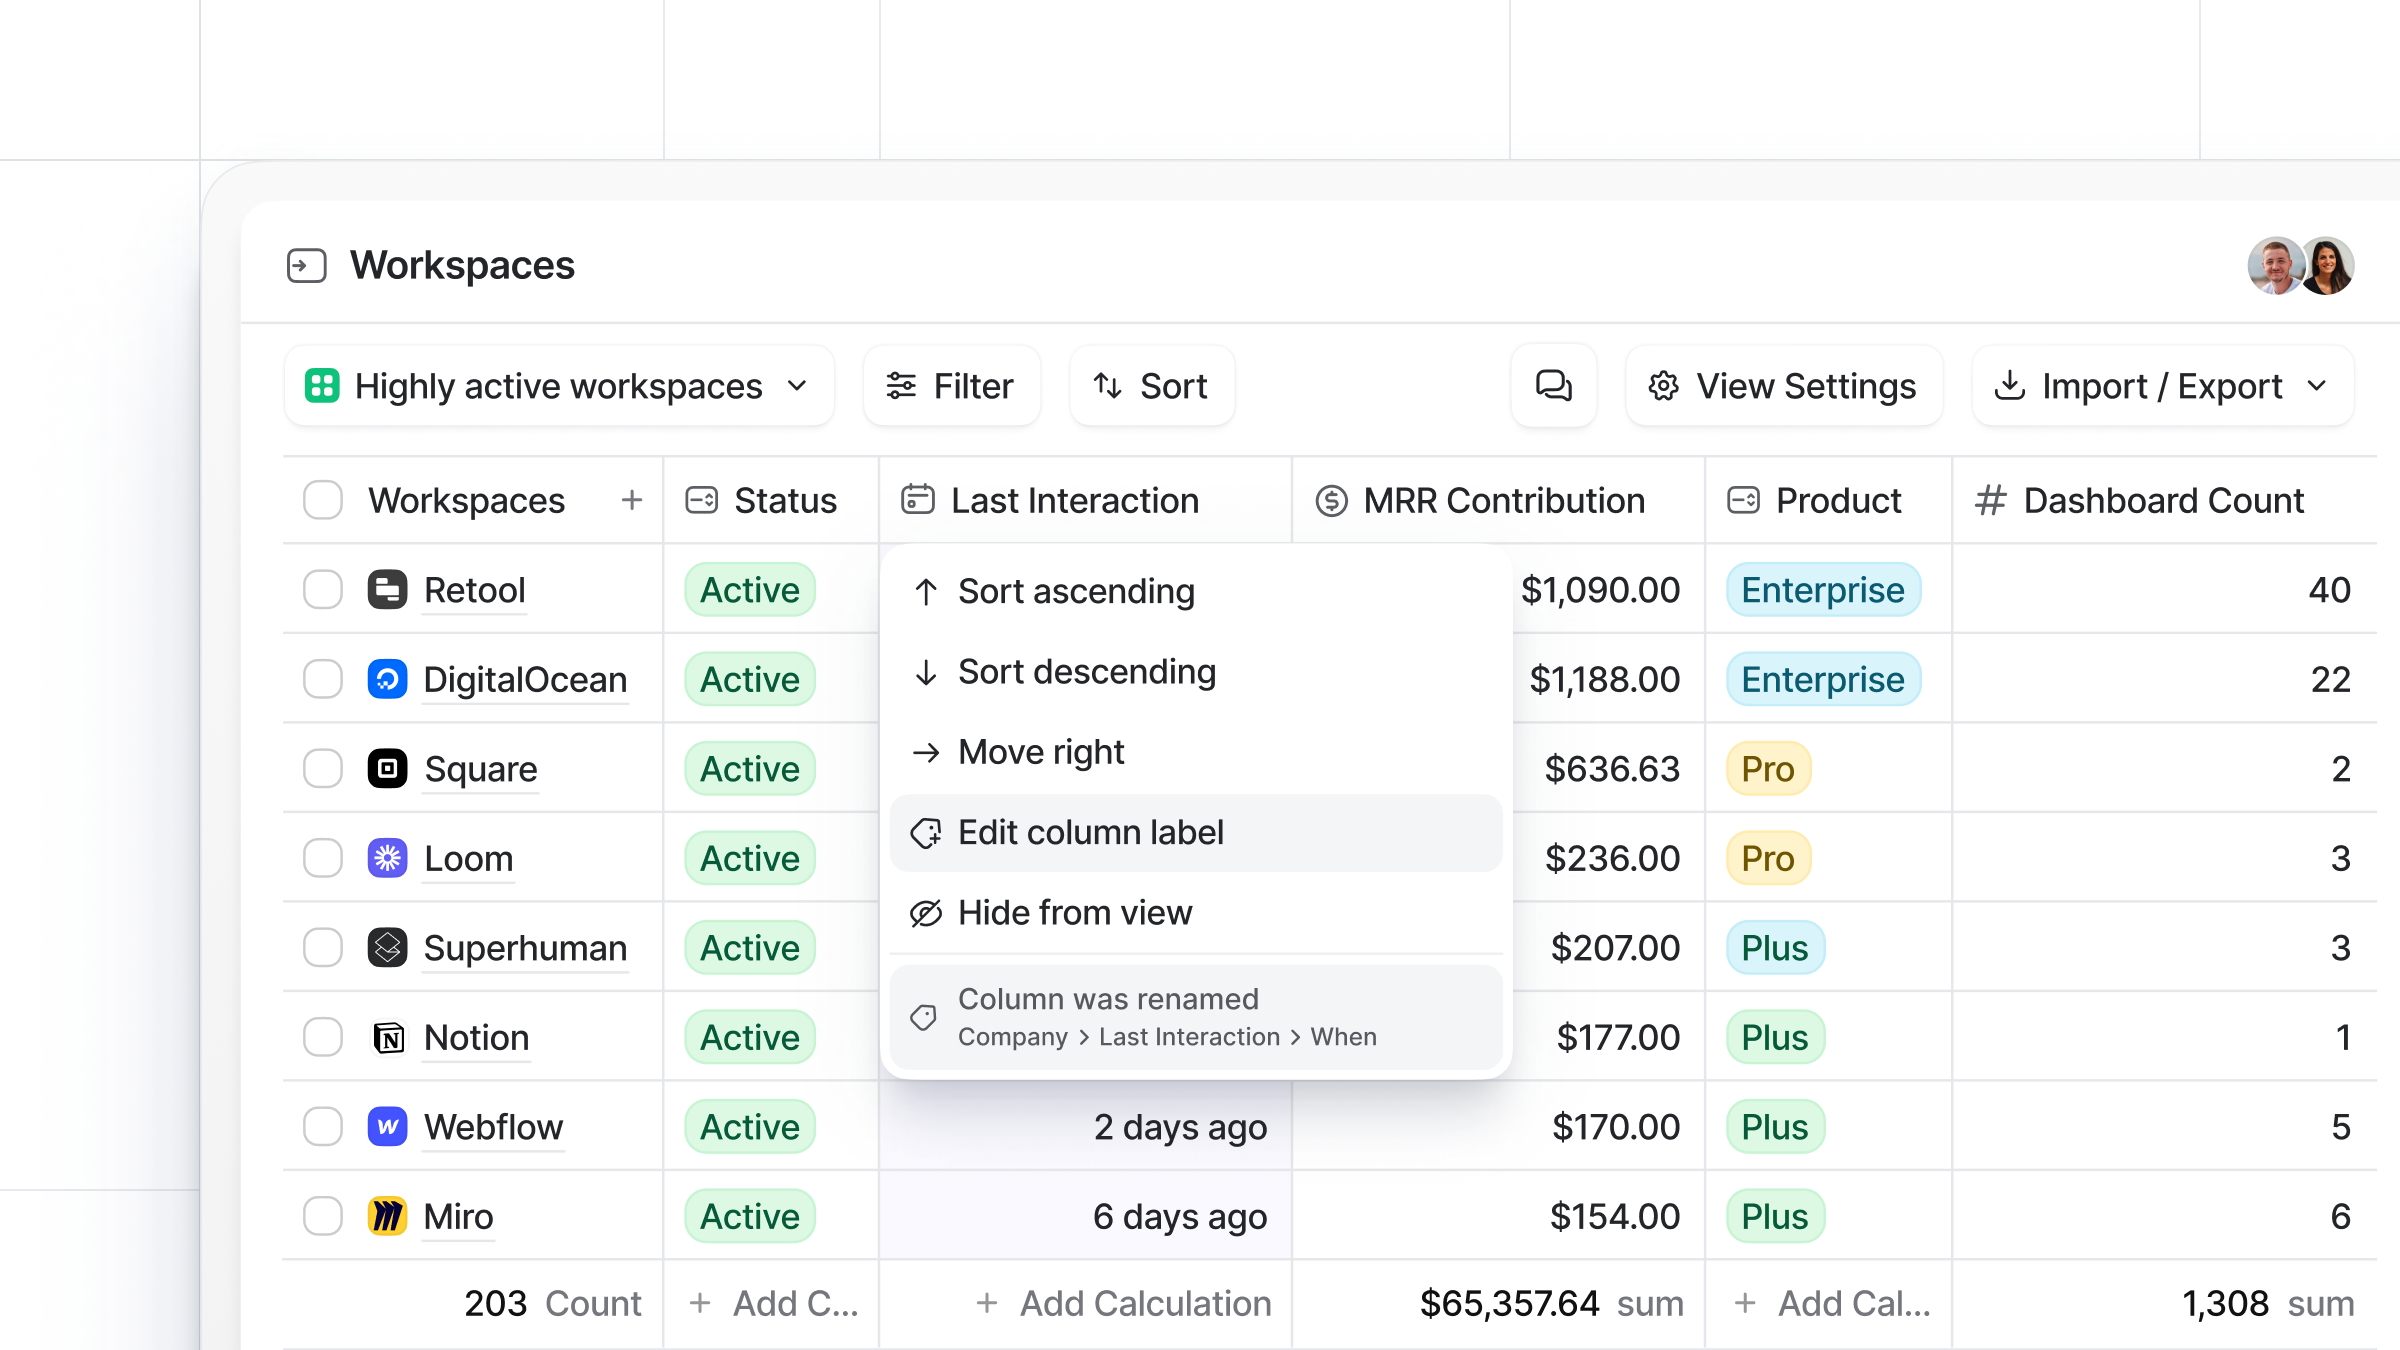Viewport: 2400px width, 1350px height.
Task: Click the sidebar toggle icon beside Workspaces title
Action: tap(306, 266)
